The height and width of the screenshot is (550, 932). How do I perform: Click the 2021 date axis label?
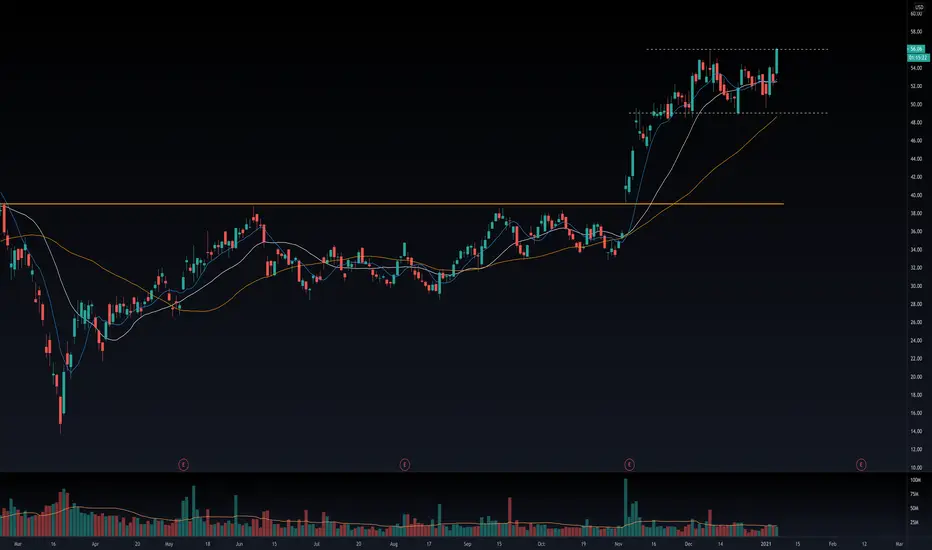pos(766,543)
